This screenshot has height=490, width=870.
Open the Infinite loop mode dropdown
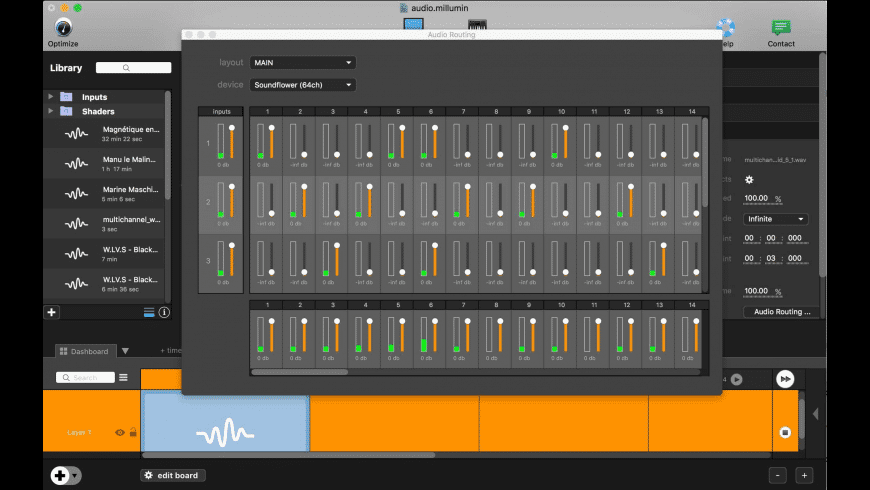[x=776, y=219]
